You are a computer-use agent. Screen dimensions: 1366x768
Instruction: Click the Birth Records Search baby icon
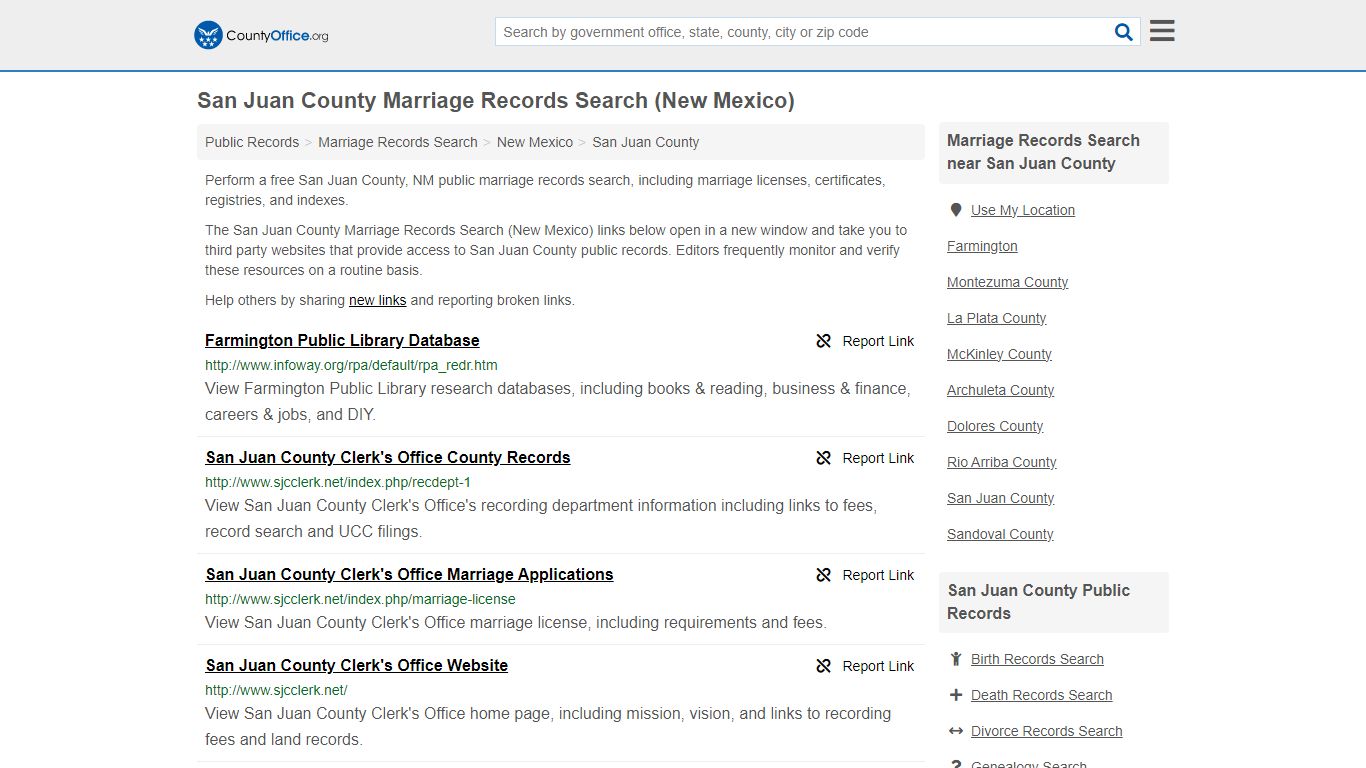pyautogui.click(x=956, y=659)
